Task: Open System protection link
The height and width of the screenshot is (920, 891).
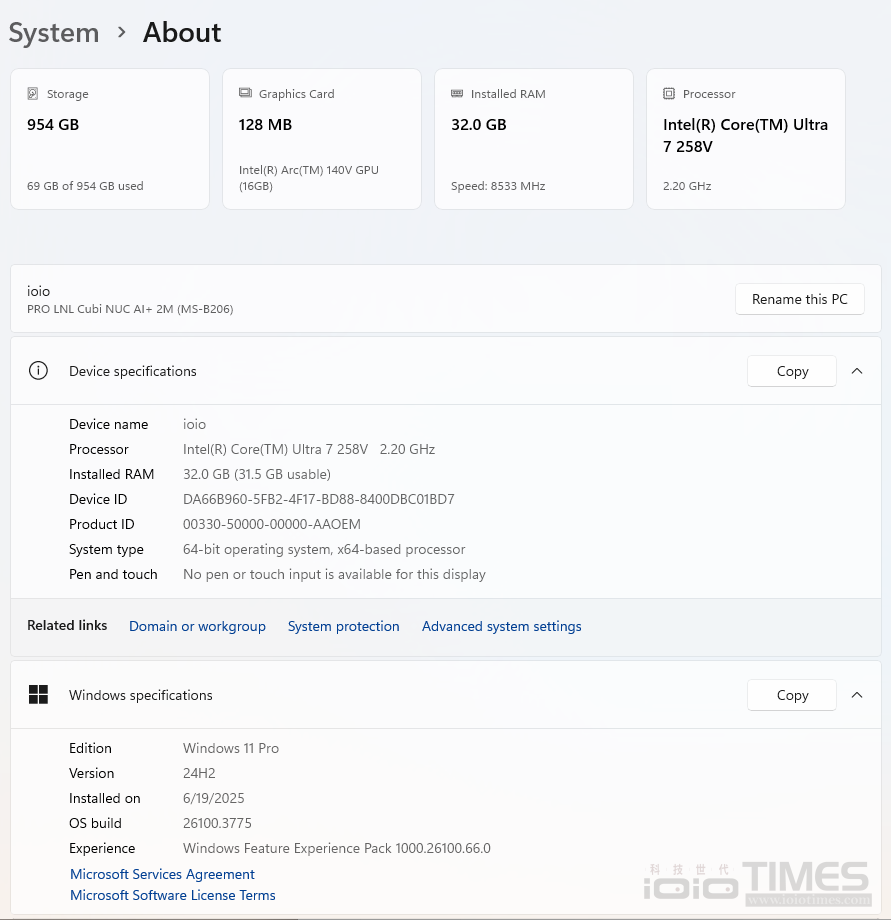Action: pyautogui.click(x=344, y=626)
